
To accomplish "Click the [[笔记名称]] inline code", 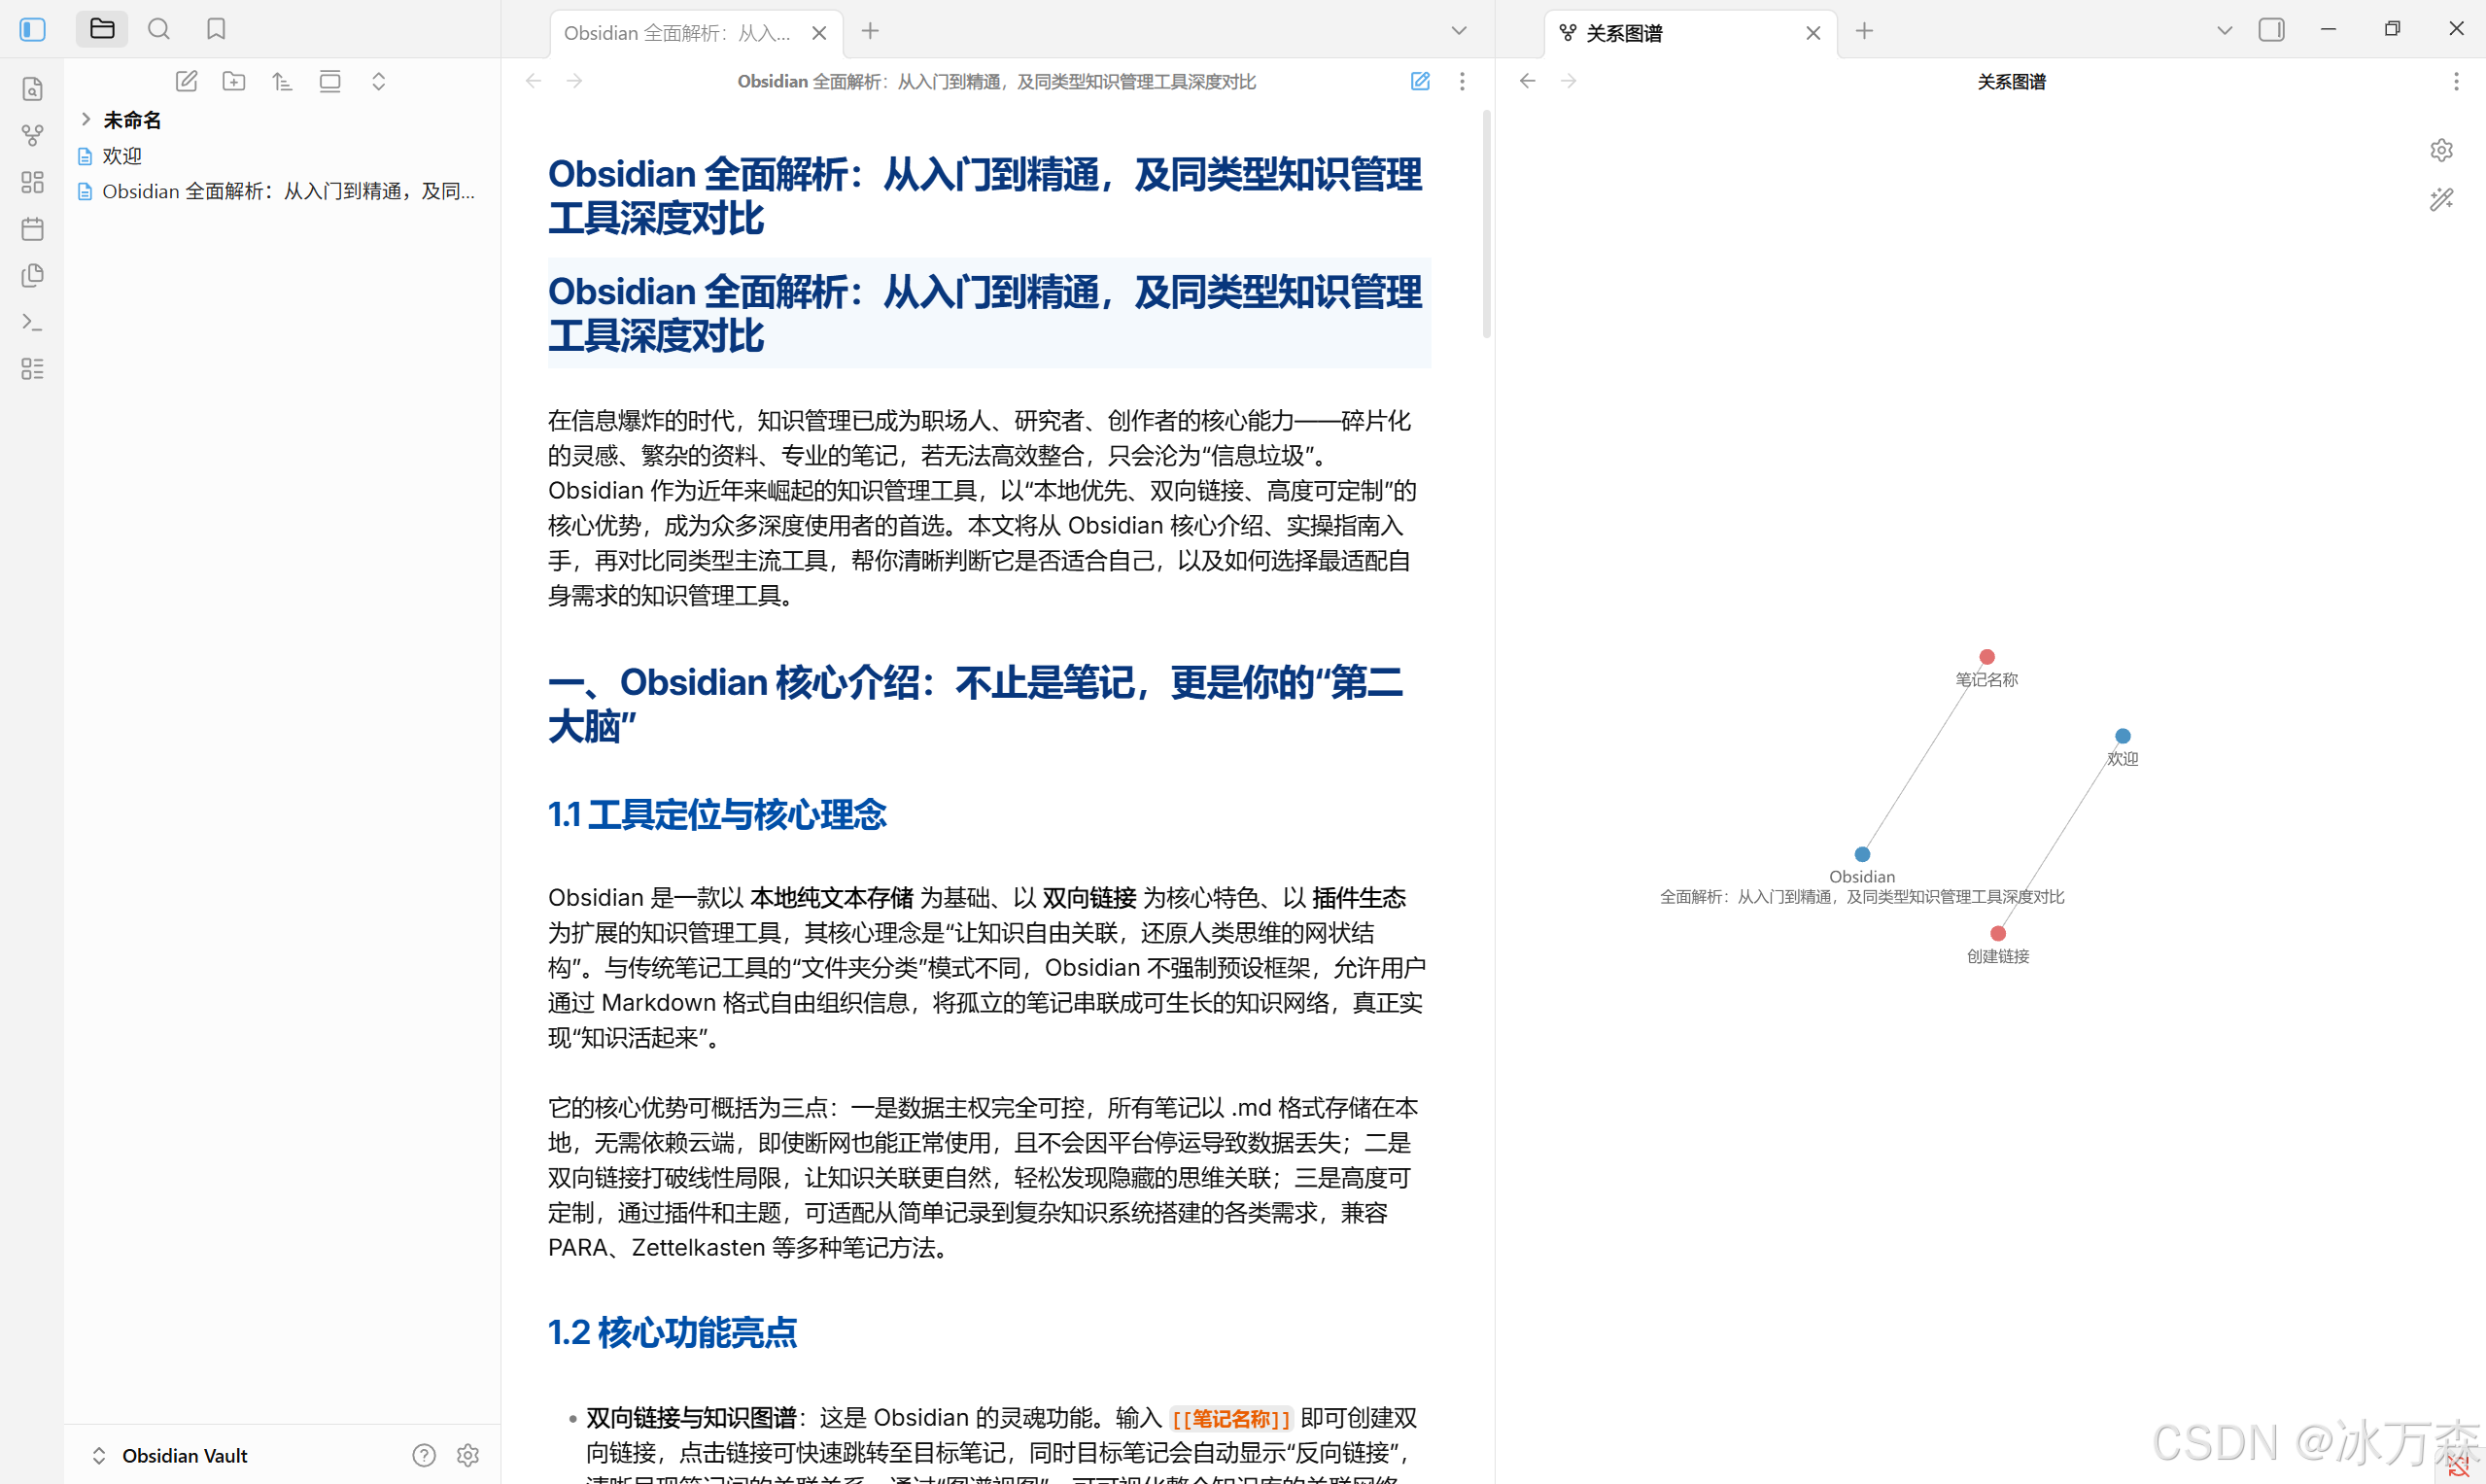I will 1231,1418.
